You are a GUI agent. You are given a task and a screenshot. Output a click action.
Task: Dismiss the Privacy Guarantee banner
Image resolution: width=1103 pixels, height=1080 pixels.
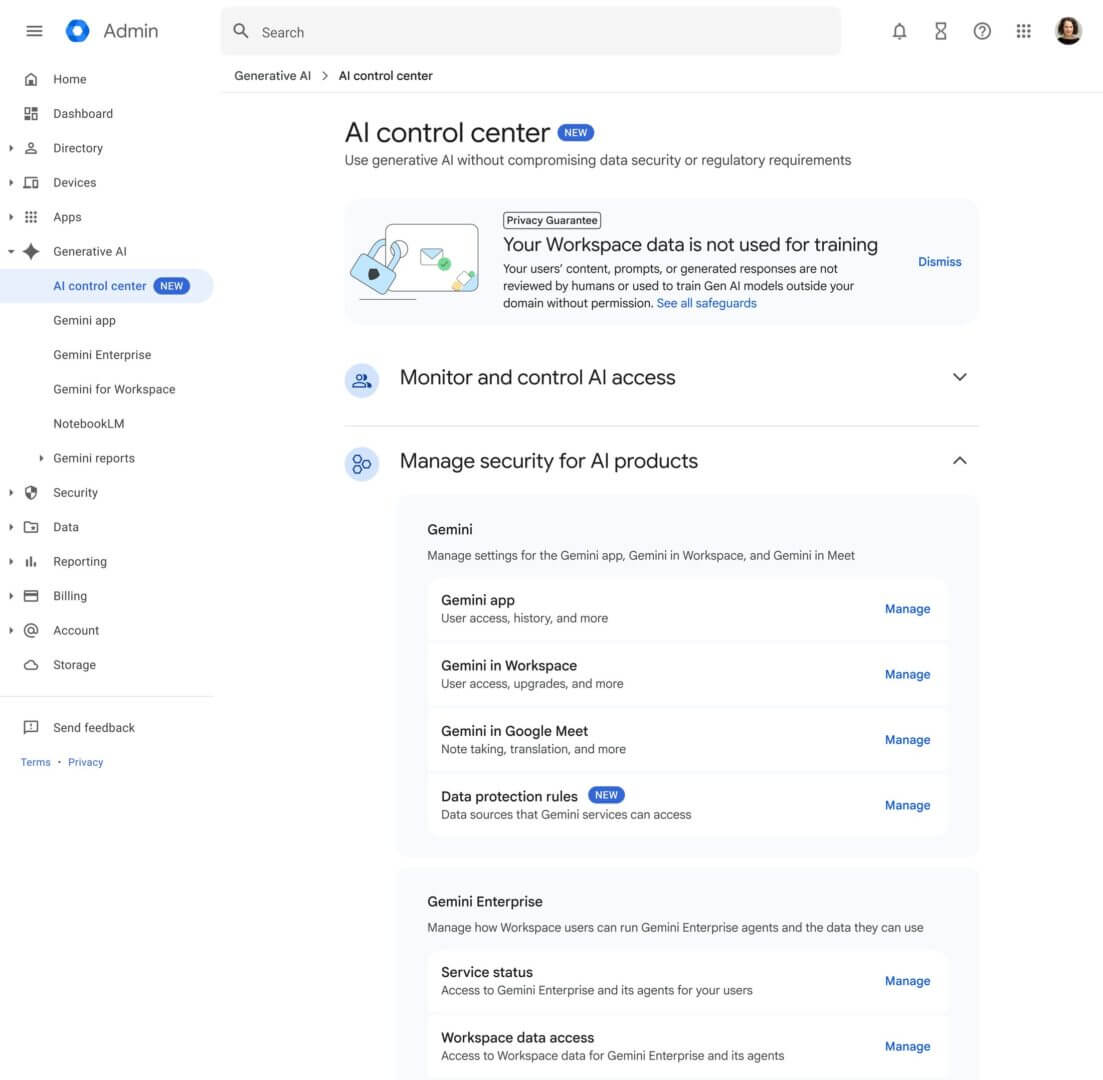coord(939,262)
